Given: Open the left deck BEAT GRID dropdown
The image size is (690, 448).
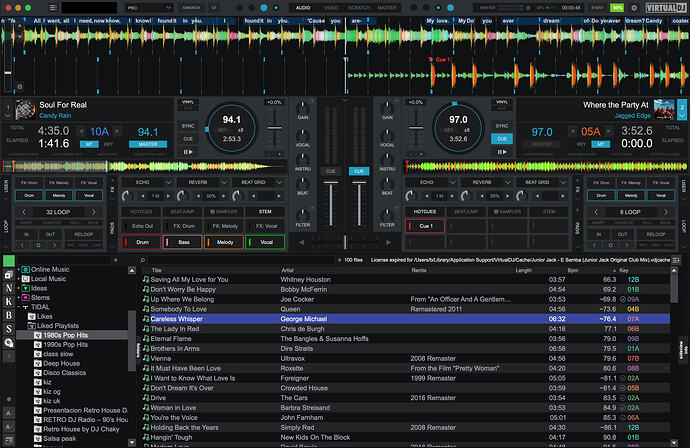Looking at the screenshot, I should tap(279, 182).
